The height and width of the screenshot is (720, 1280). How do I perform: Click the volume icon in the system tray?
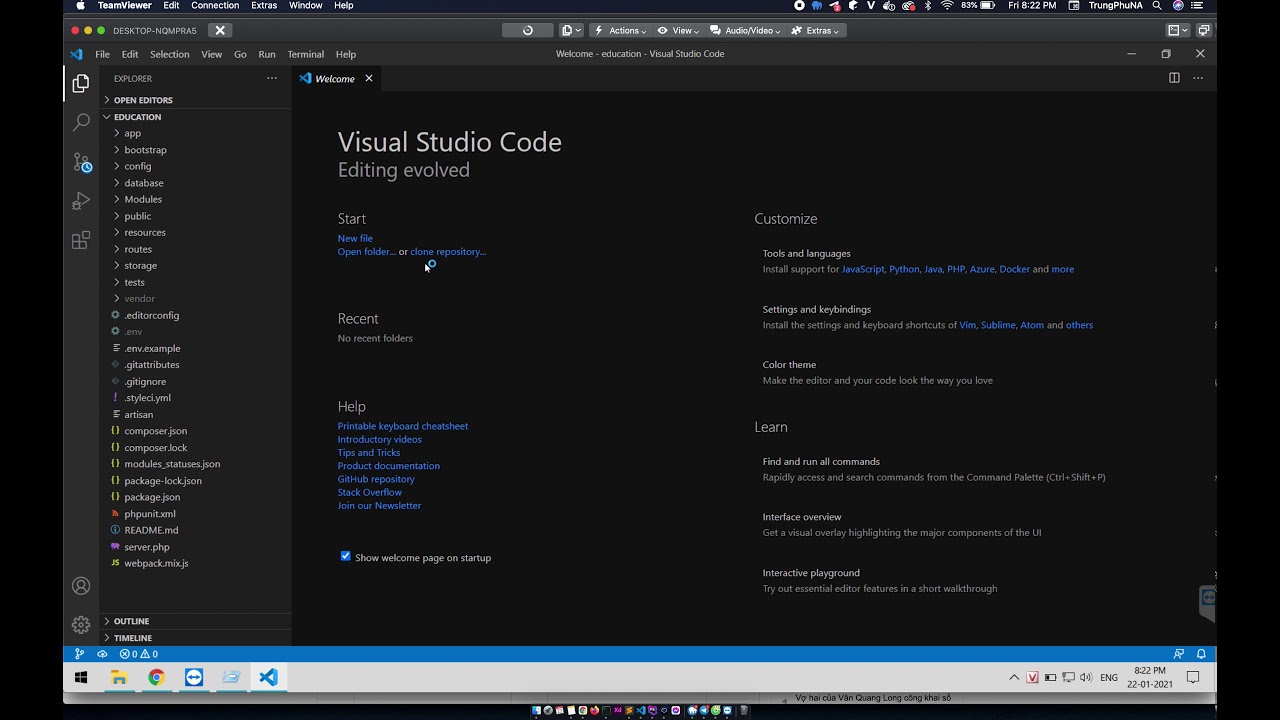tap(1086, 677)
